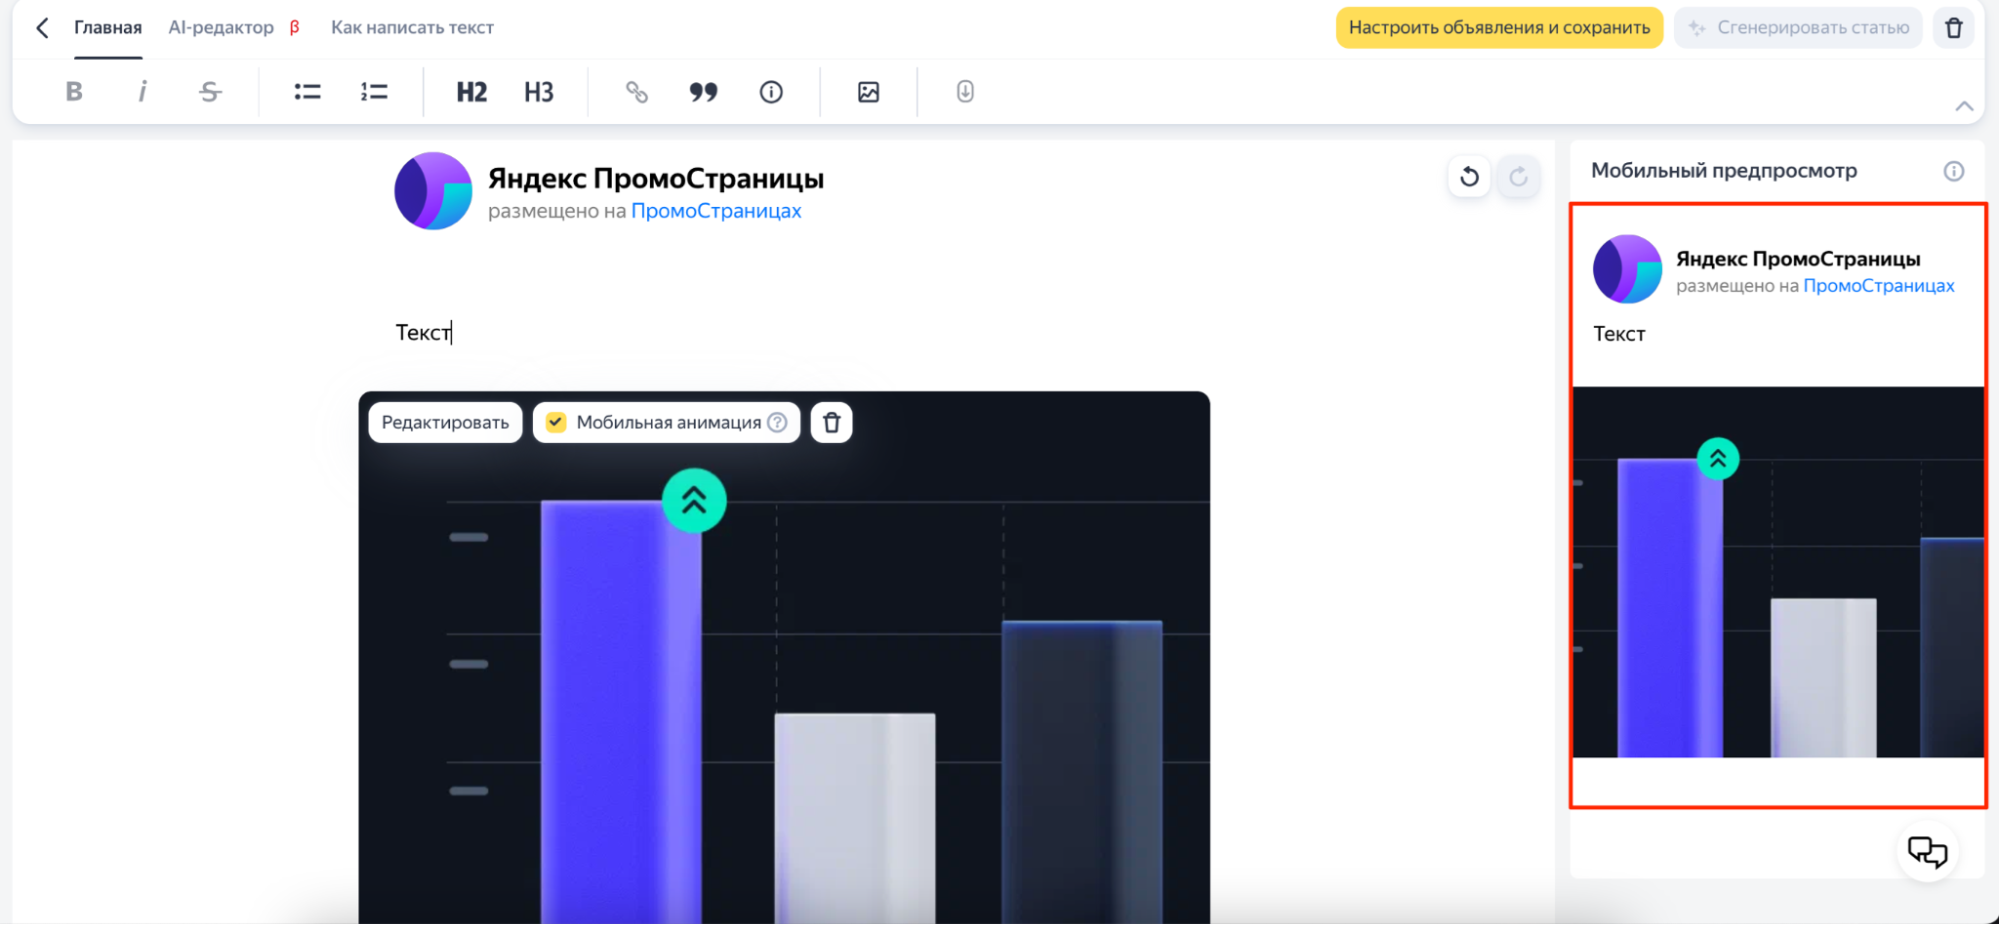The width and height of the screenshot is (1999, 925).
Task: Click the Яндекс ПромоСтраницы title in editor
Action: (656, 179)
